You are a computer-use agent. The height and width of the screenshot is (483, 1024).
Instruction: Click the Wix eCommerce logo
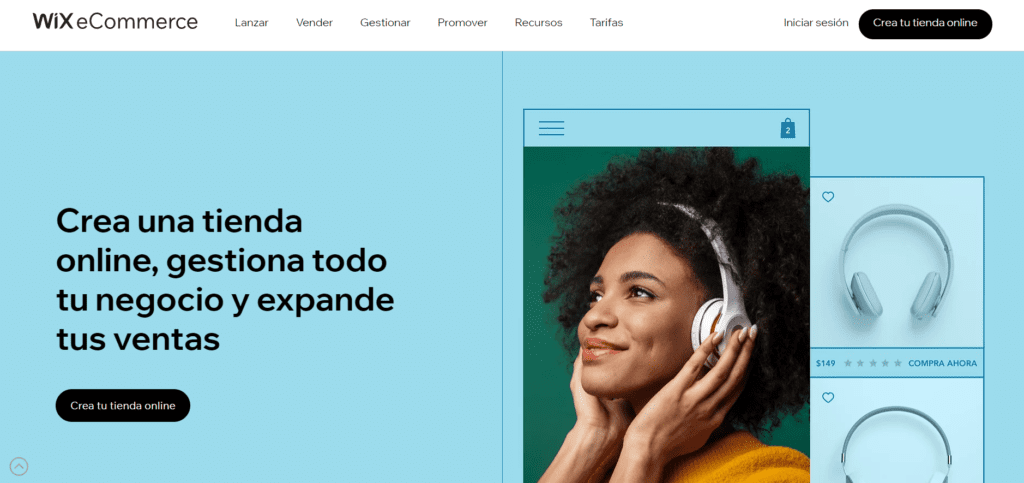tap(115, 22)
